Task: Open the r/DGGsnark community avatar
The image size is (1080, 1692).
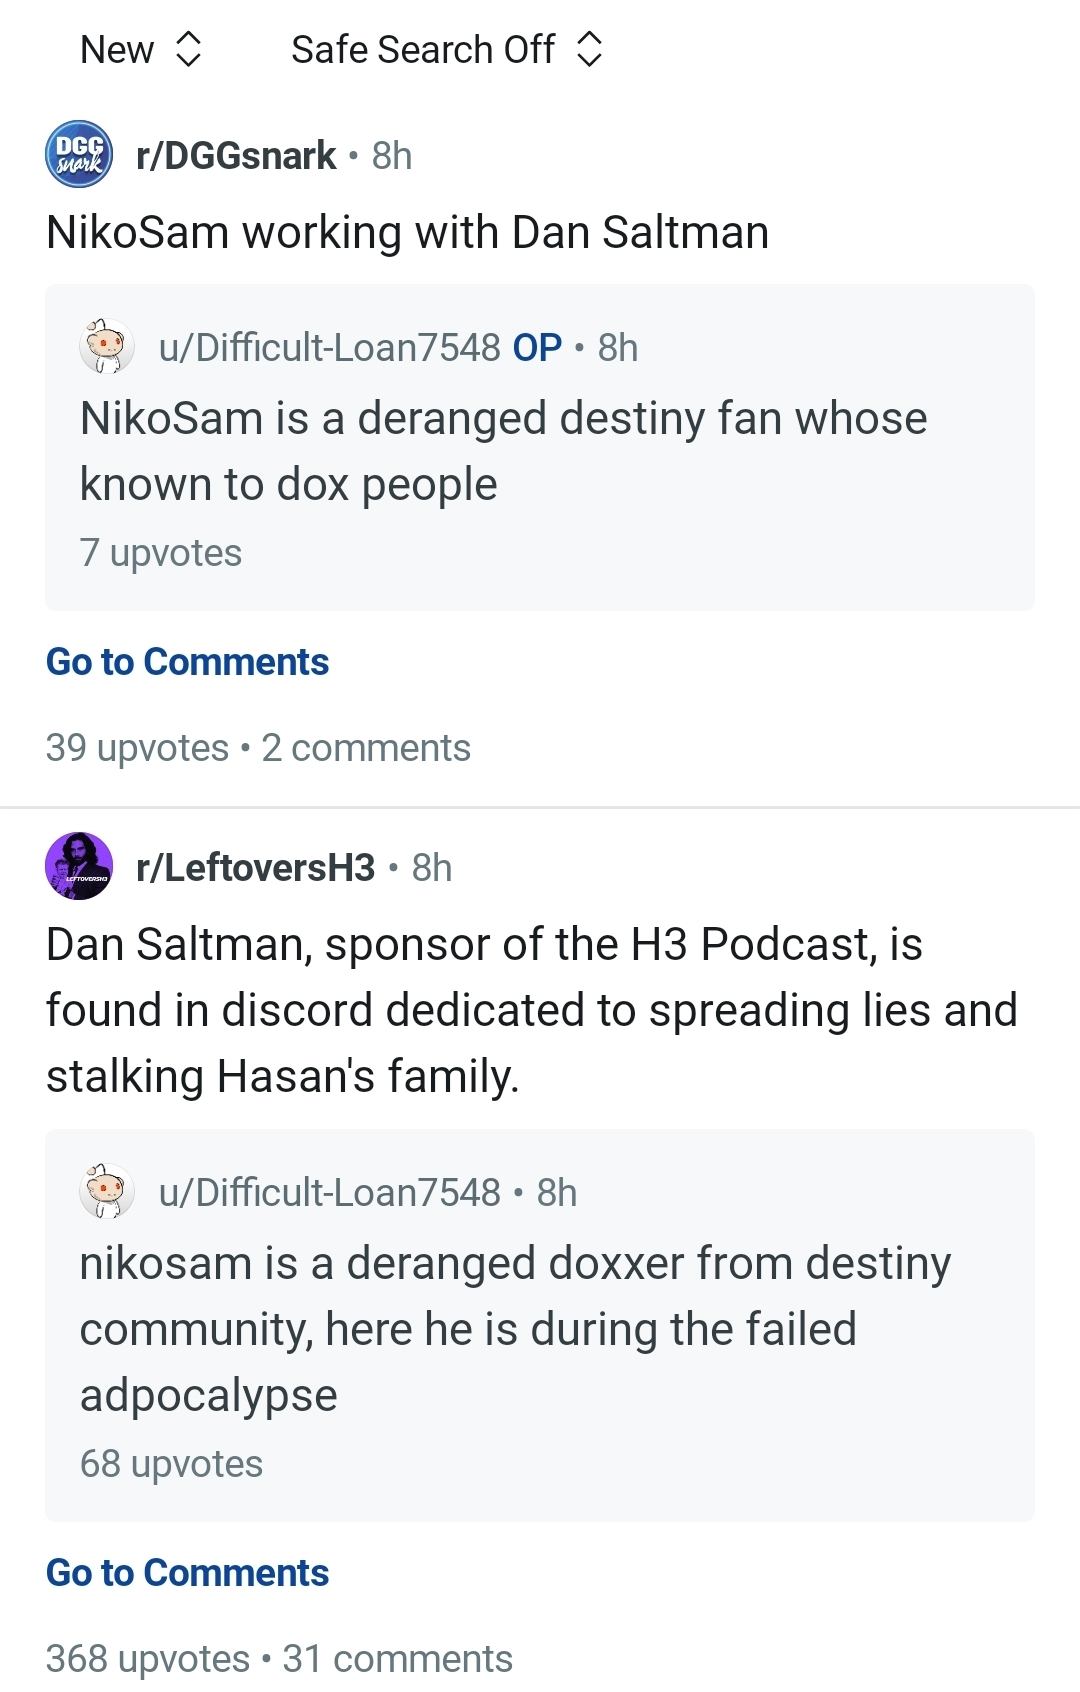Action: [79, 154]
